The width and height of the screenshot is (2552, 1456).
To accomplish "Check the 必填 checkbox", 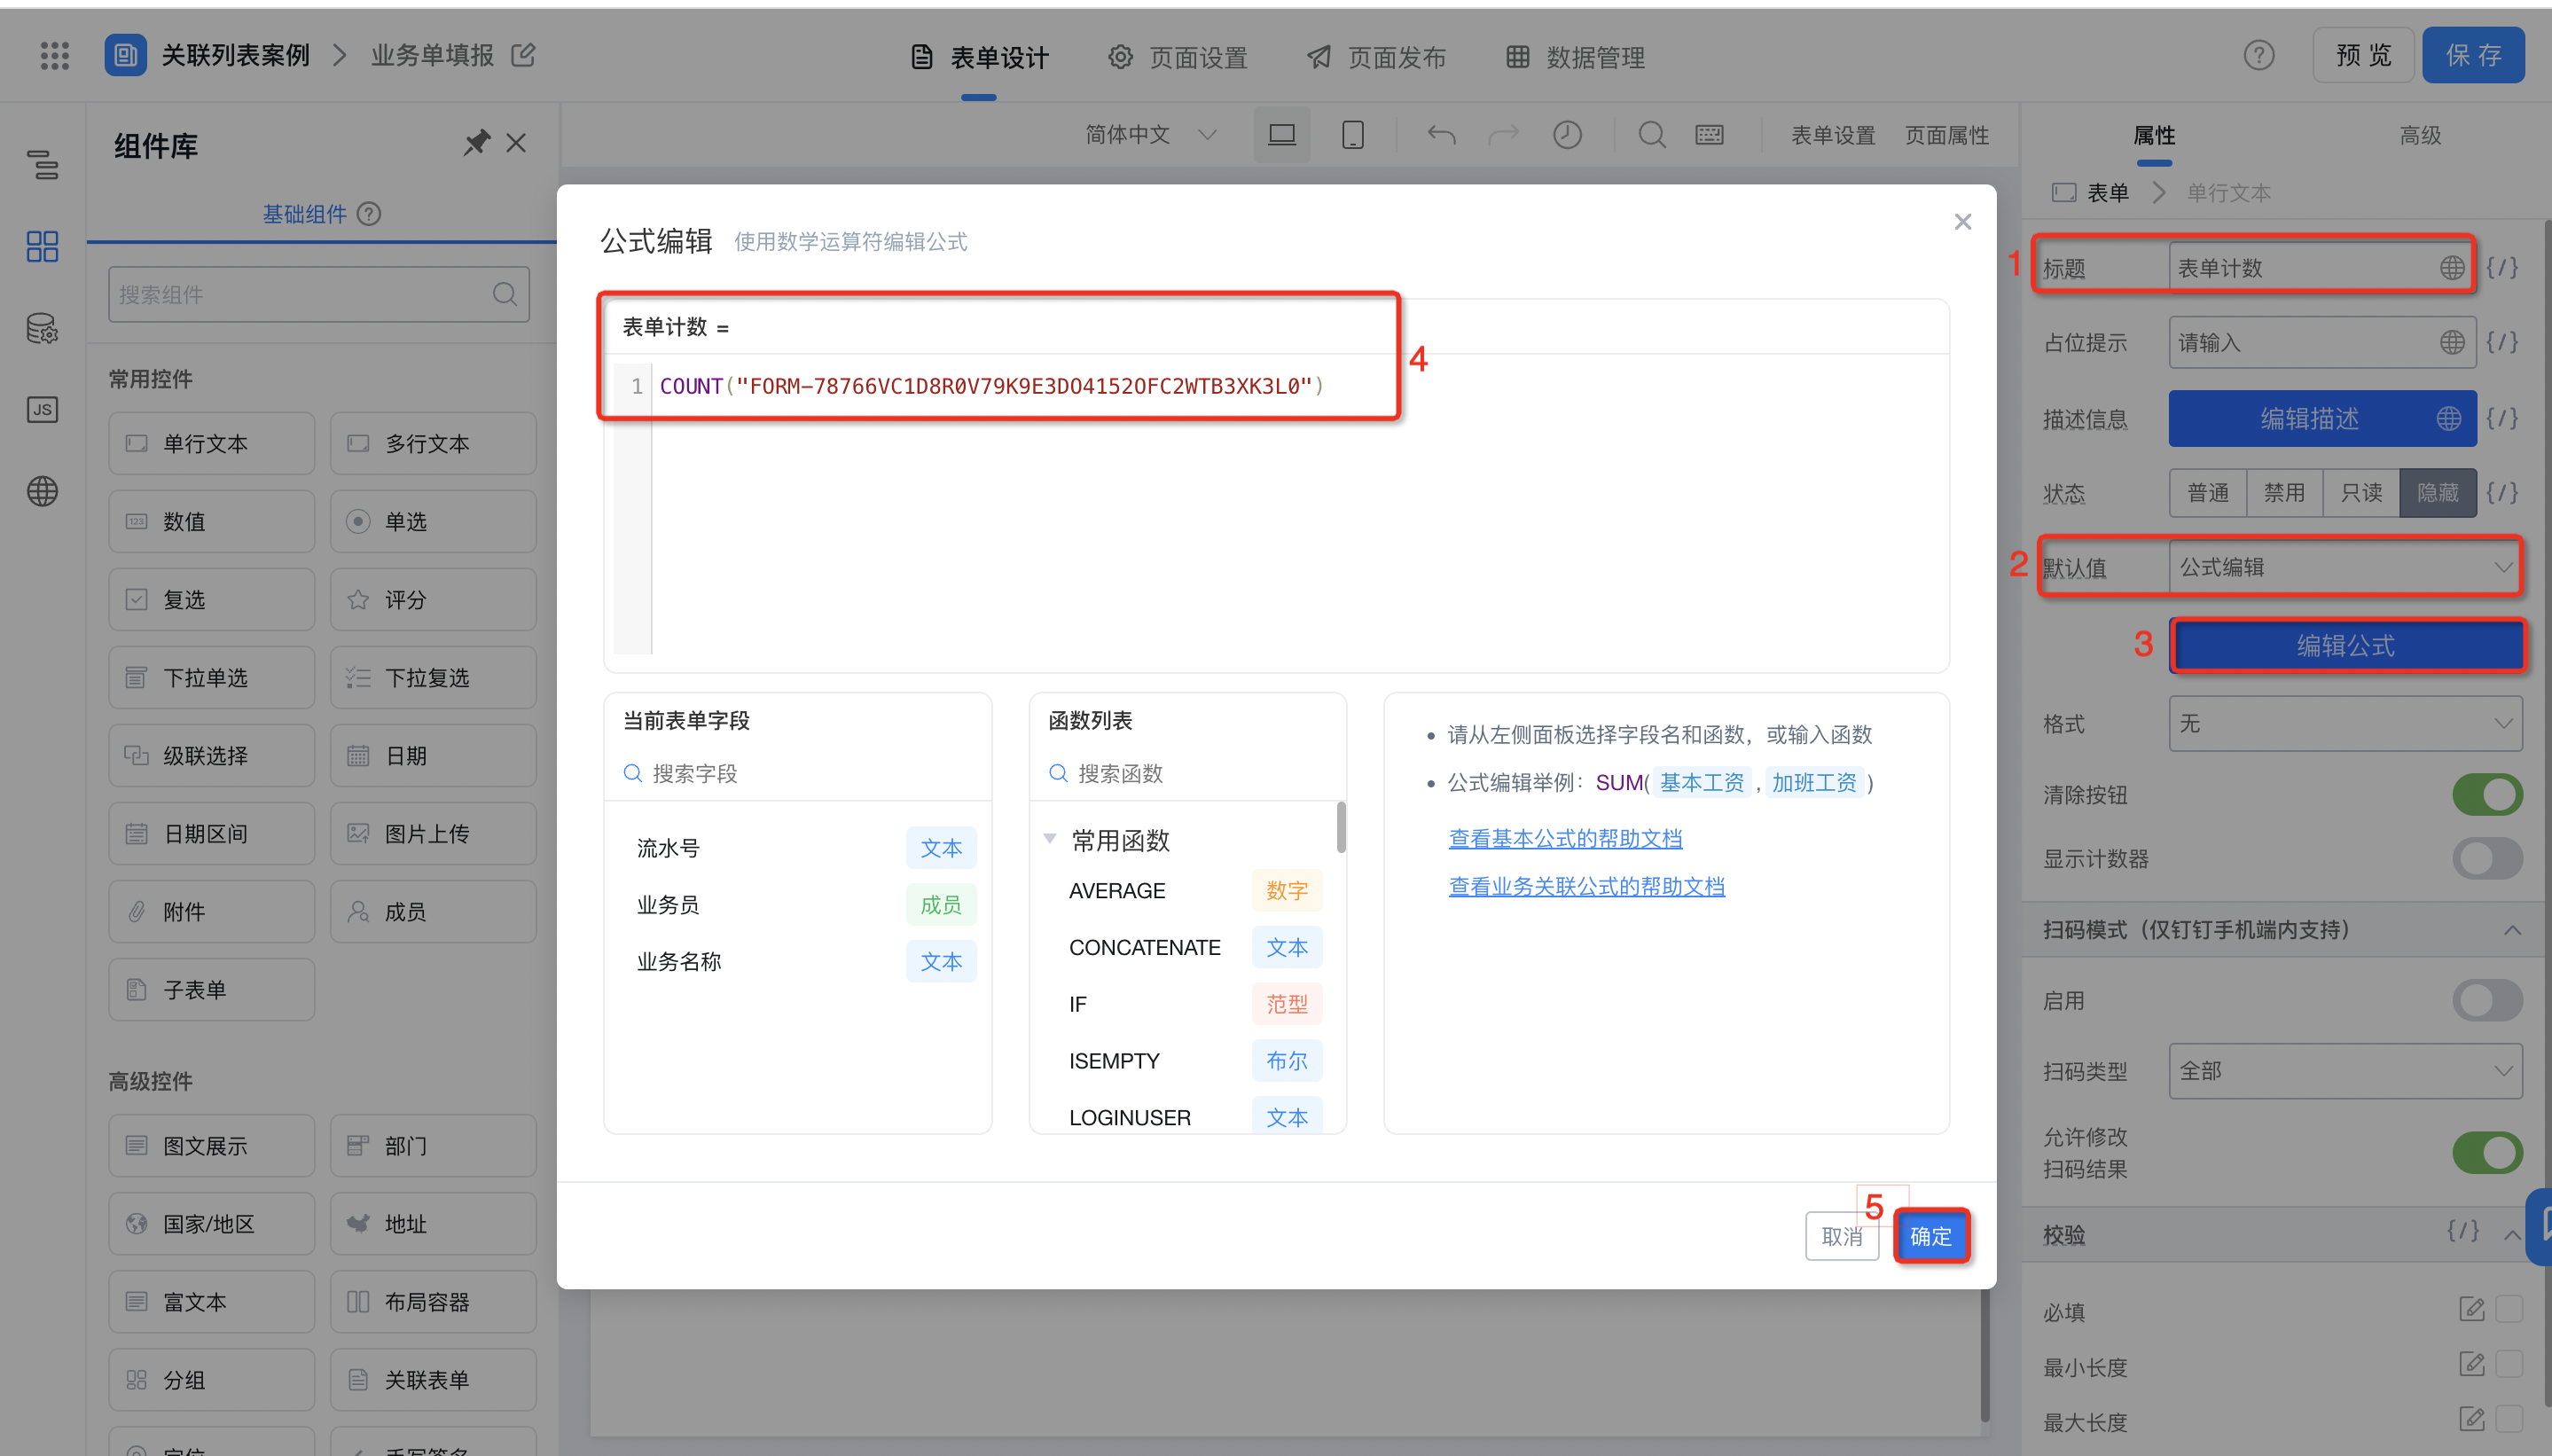I will [2508, 1308].
